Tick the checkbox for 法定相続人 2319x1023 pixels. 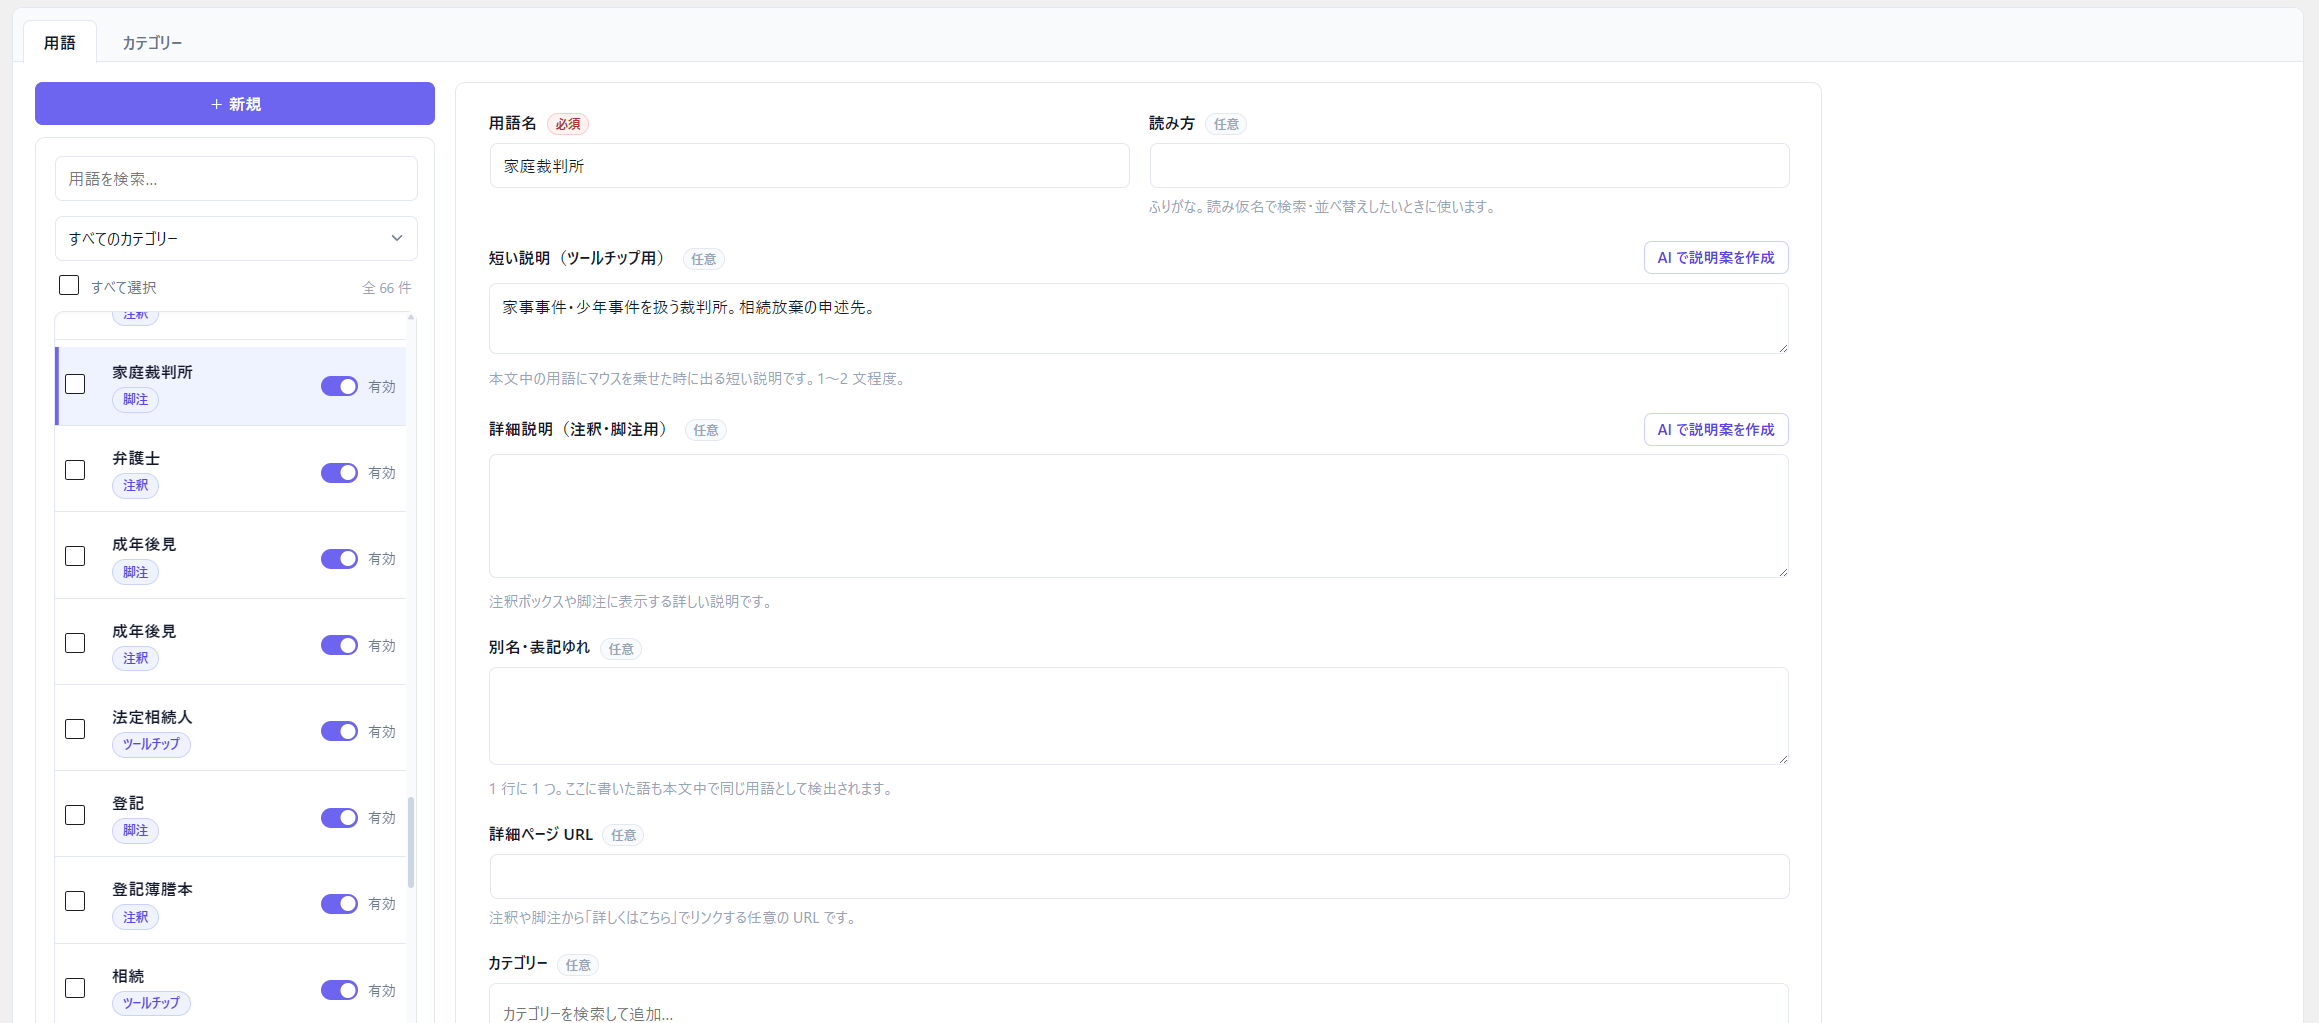(x=75, y=729)
